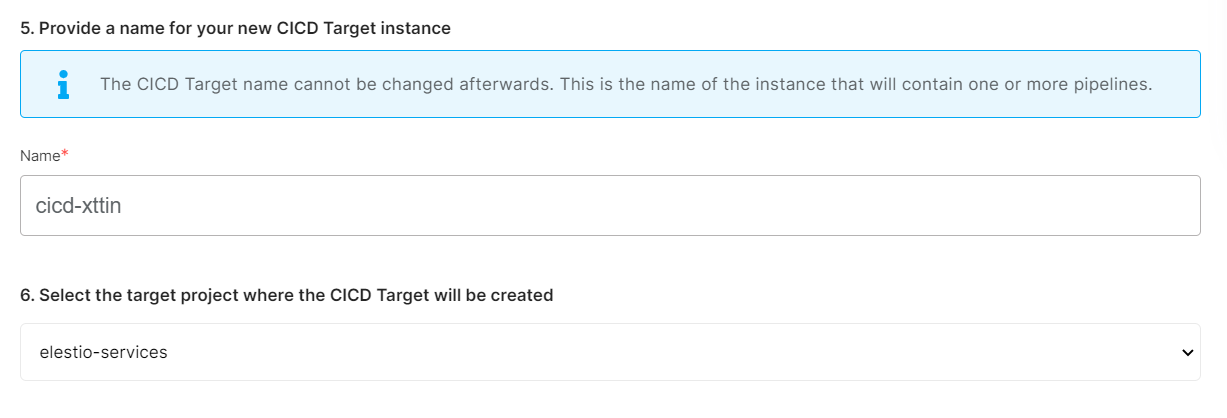Click the "Name" field label

(x=40, y=155)
